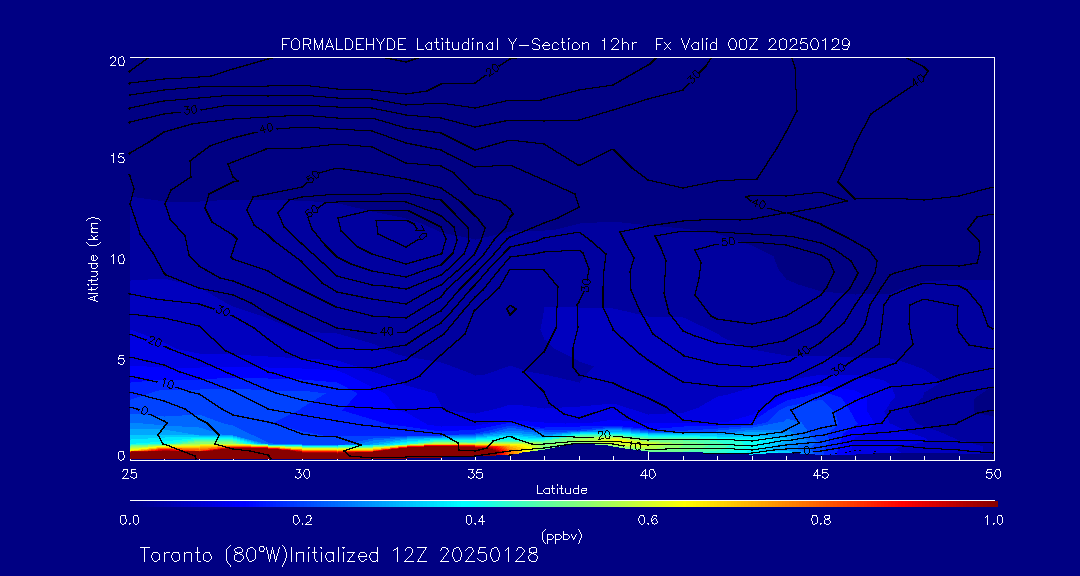
Task: Click the colorbar label 0.6
Action: click(649, 521)
